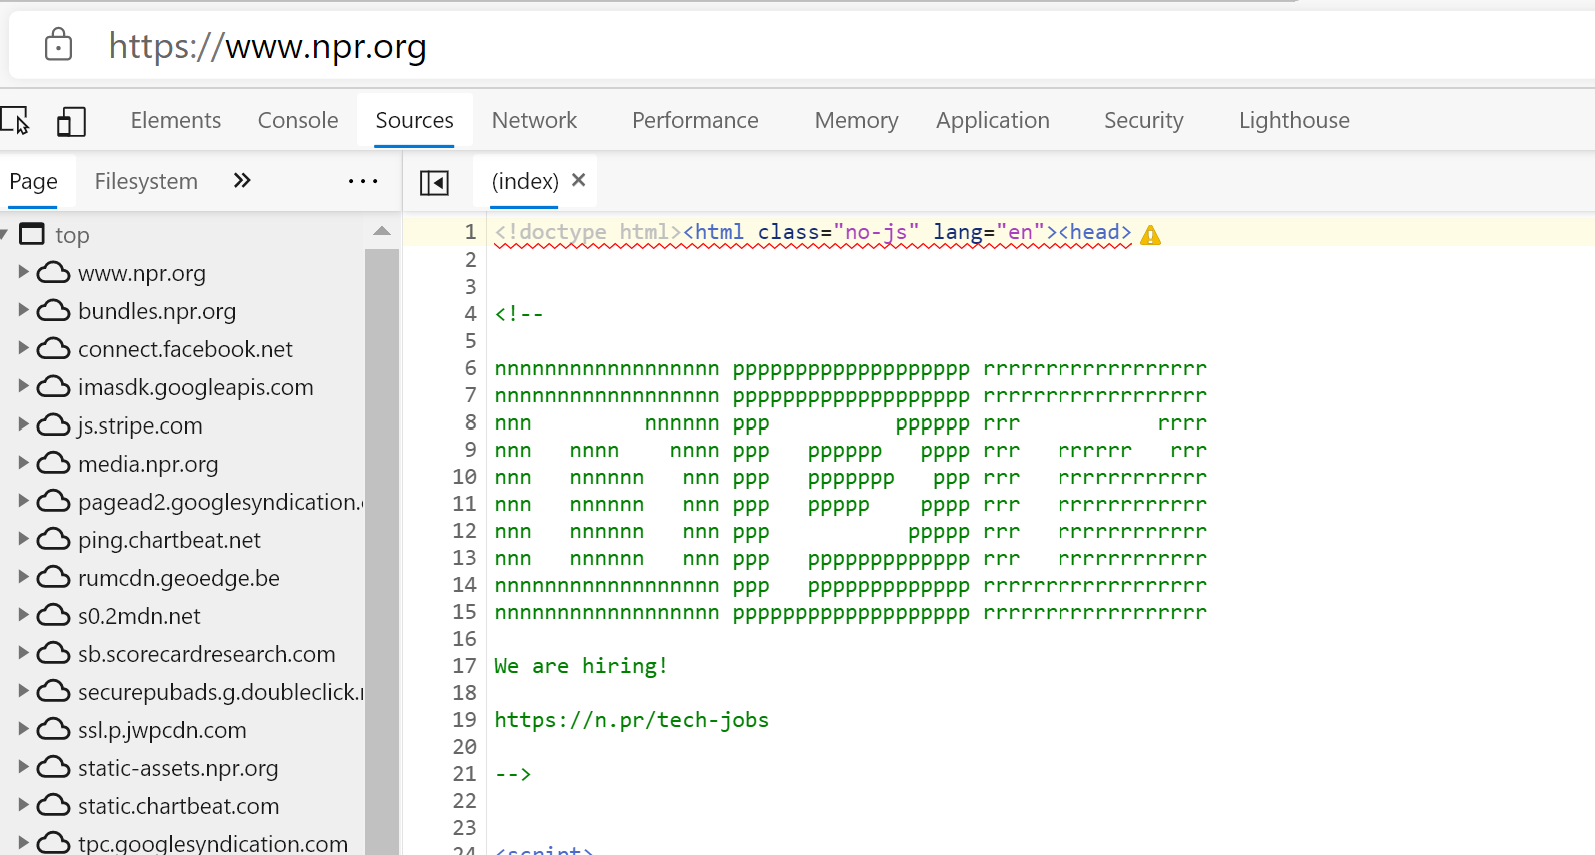
Task: Click the cloud icon beside sb.scorecardresearch.com
Action: point(53,654)
